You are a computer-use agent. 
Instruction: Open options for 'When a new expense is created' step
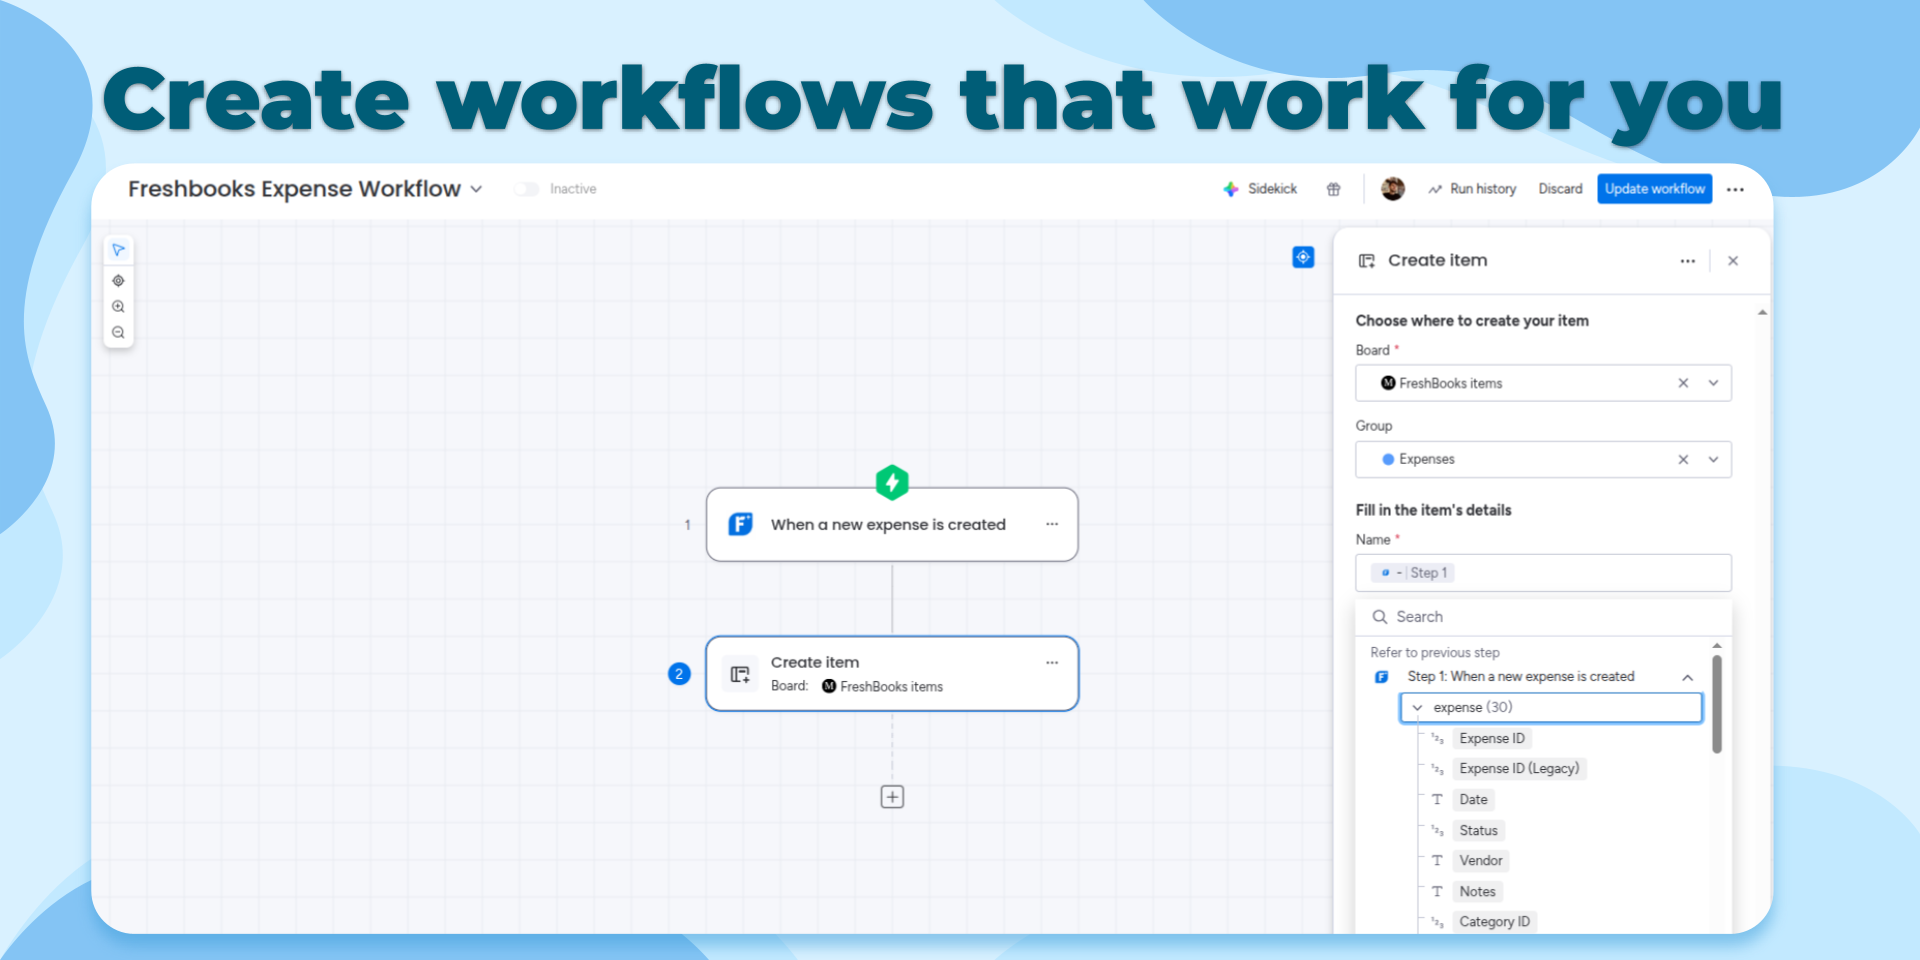point(1052,524)
